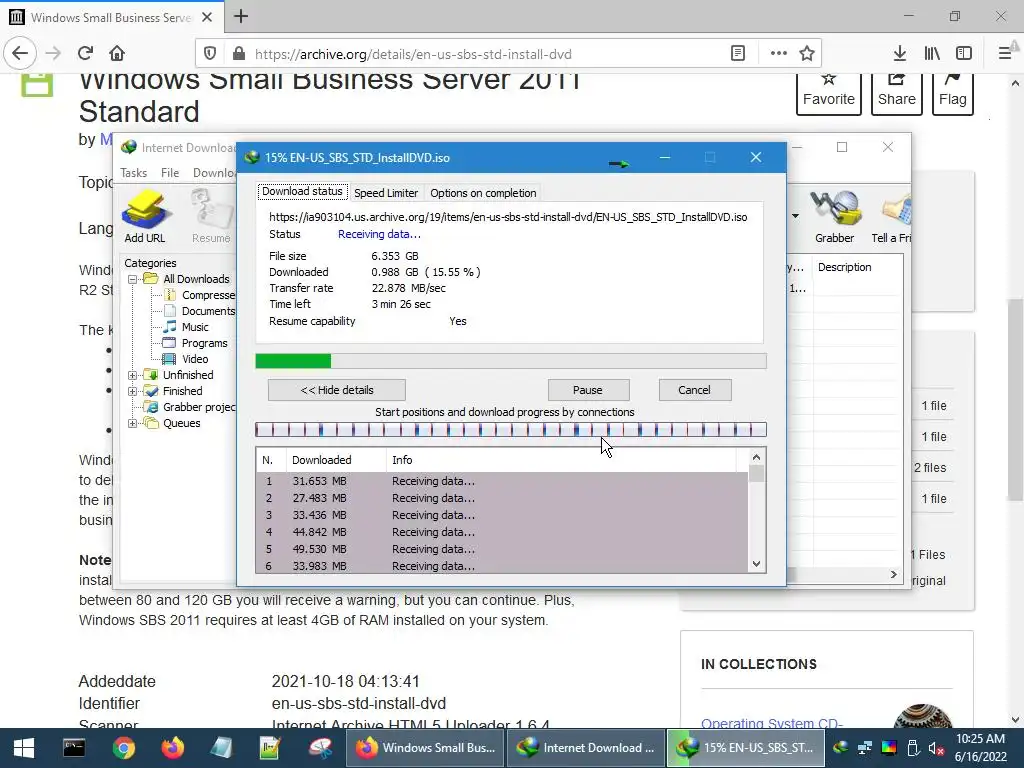
Task: Open the Downloads menu in IDM
Action: coord(214,172)
